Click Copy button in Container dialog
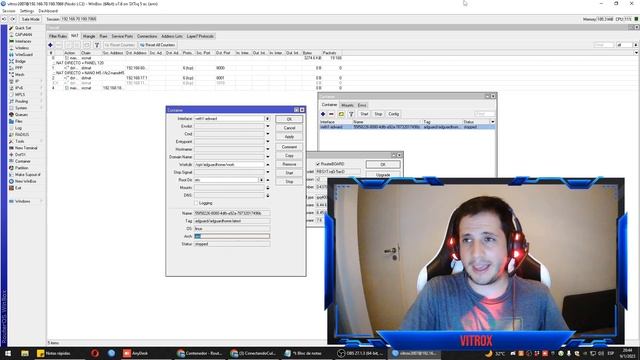The height and width of the screenshot is (360, 640). [x=289, y=156]
